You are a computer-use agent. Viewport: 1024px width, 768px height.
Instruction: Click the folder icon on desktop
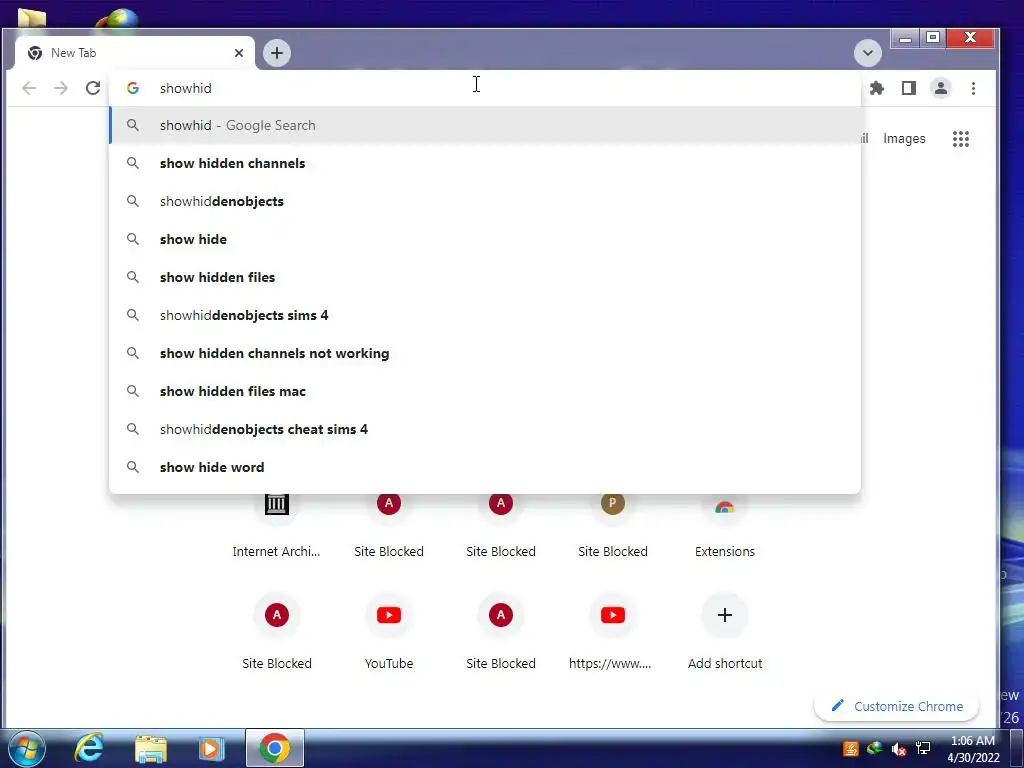31,16
